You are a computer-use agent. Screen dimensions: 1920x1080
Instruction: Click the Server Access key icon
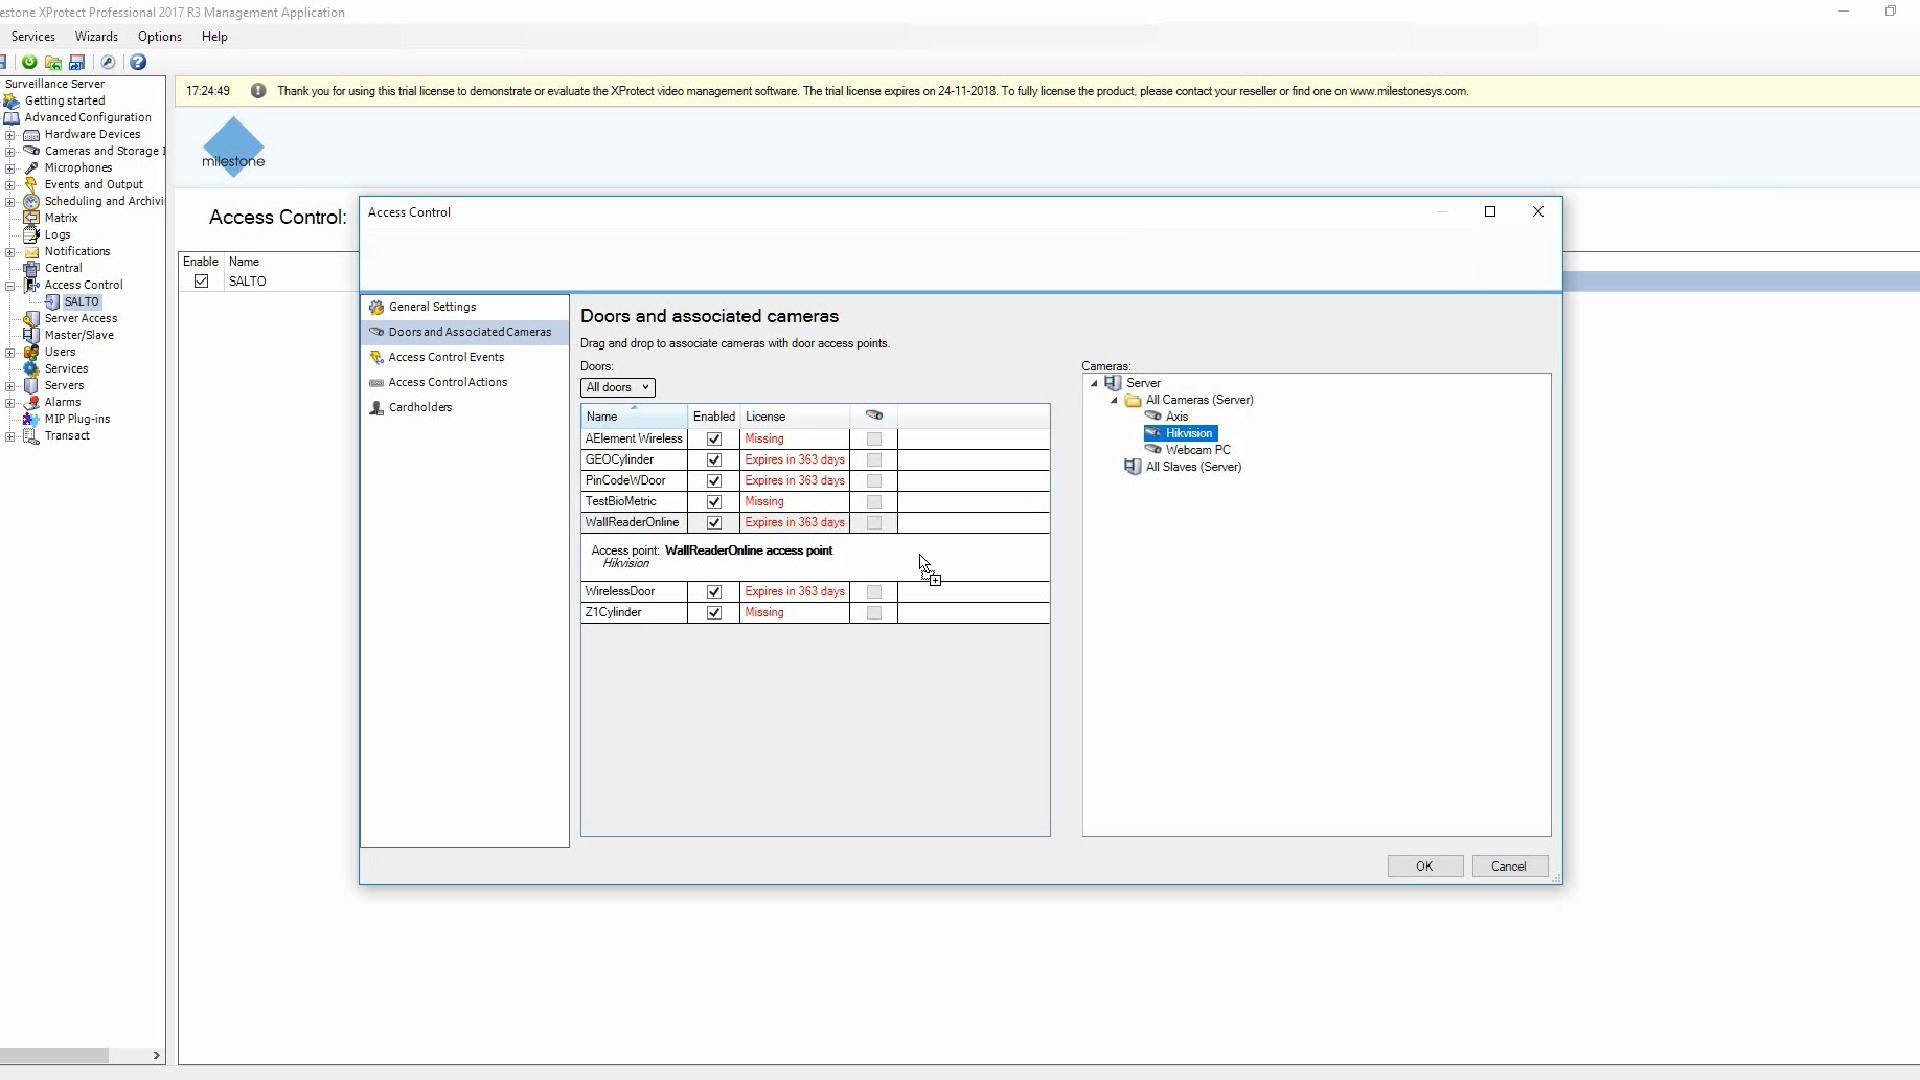click(x=32, y=319)
